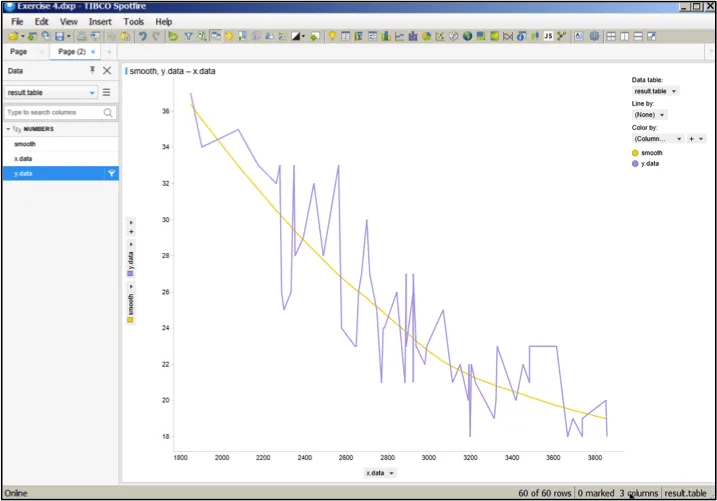The height and width of the screenshot is (501, 717).
Task: Click the search columns input field
Action: [60, 112]
